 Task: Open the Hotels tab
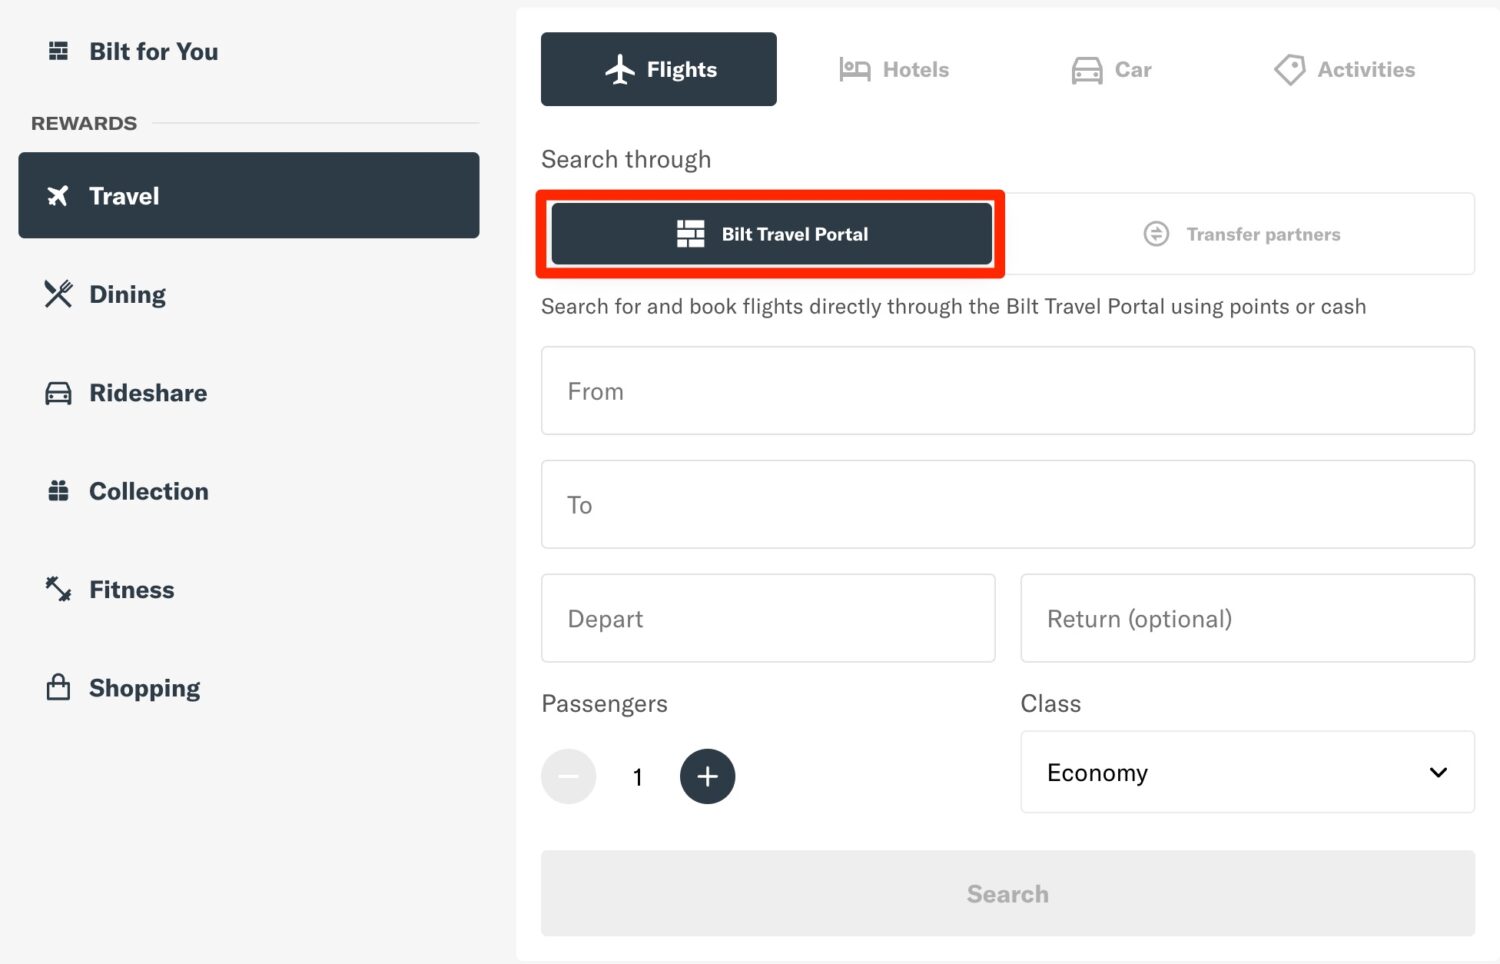point(893,69)
